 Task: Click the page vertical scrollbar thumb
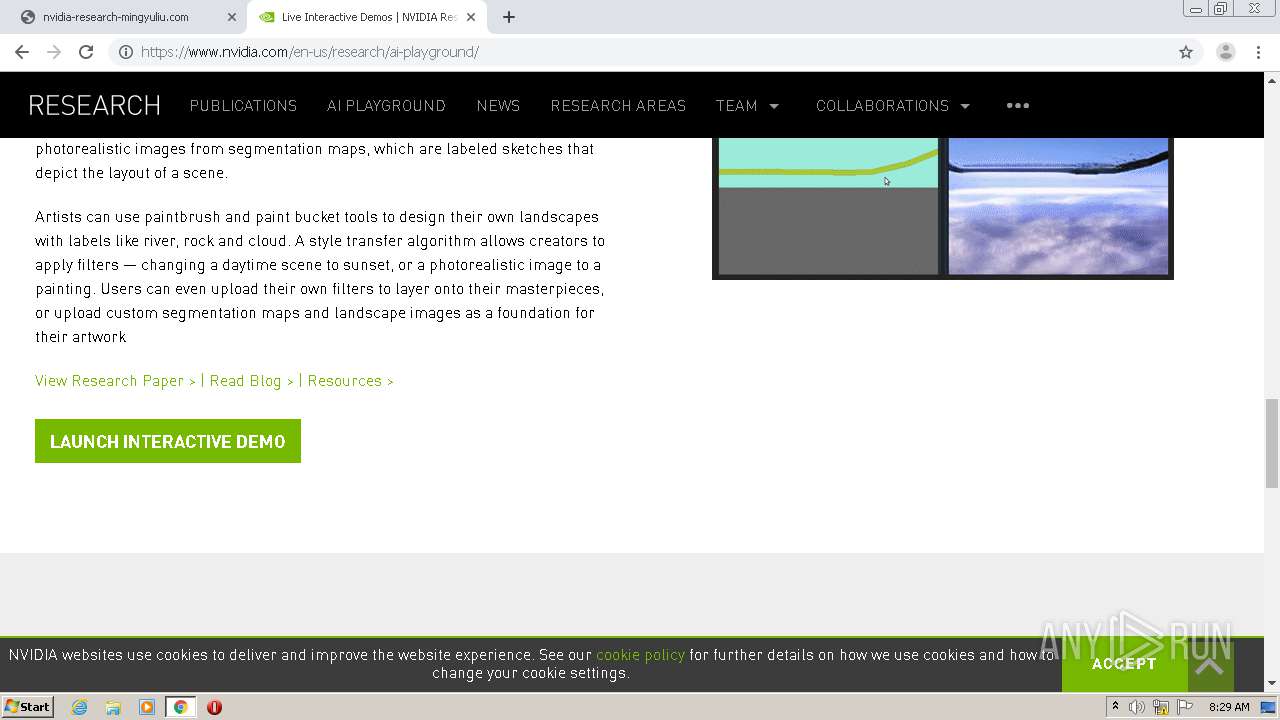[1272, 443]
